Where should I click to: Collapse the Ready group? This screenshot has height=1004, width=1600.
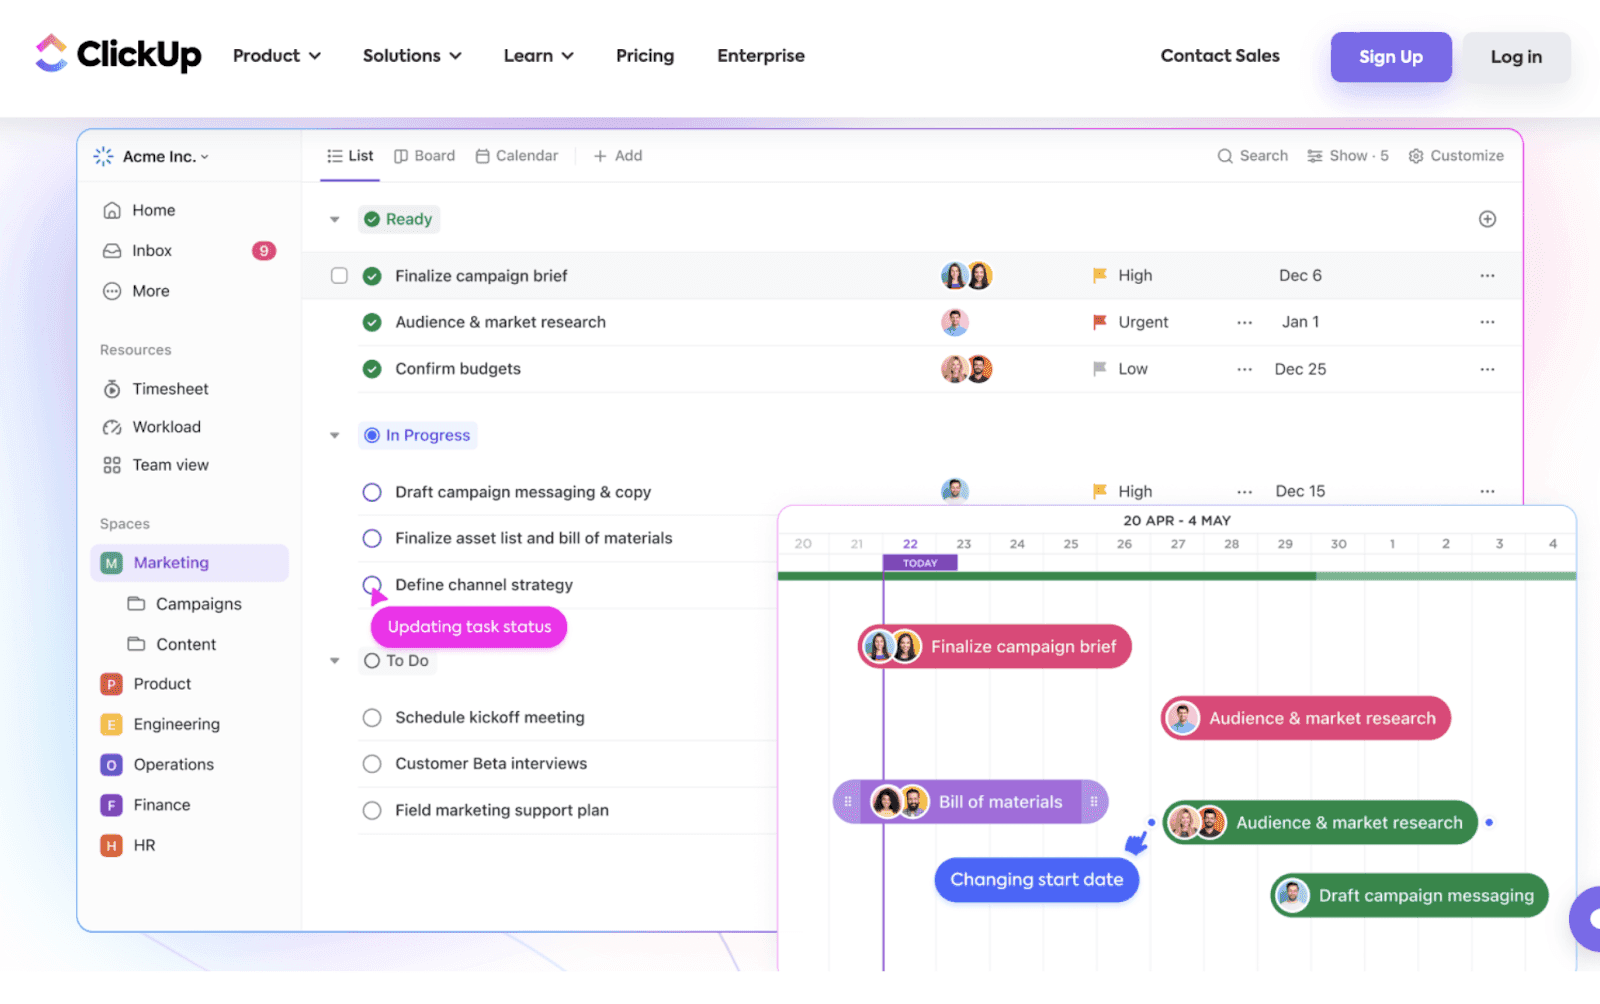click(335, 219)
